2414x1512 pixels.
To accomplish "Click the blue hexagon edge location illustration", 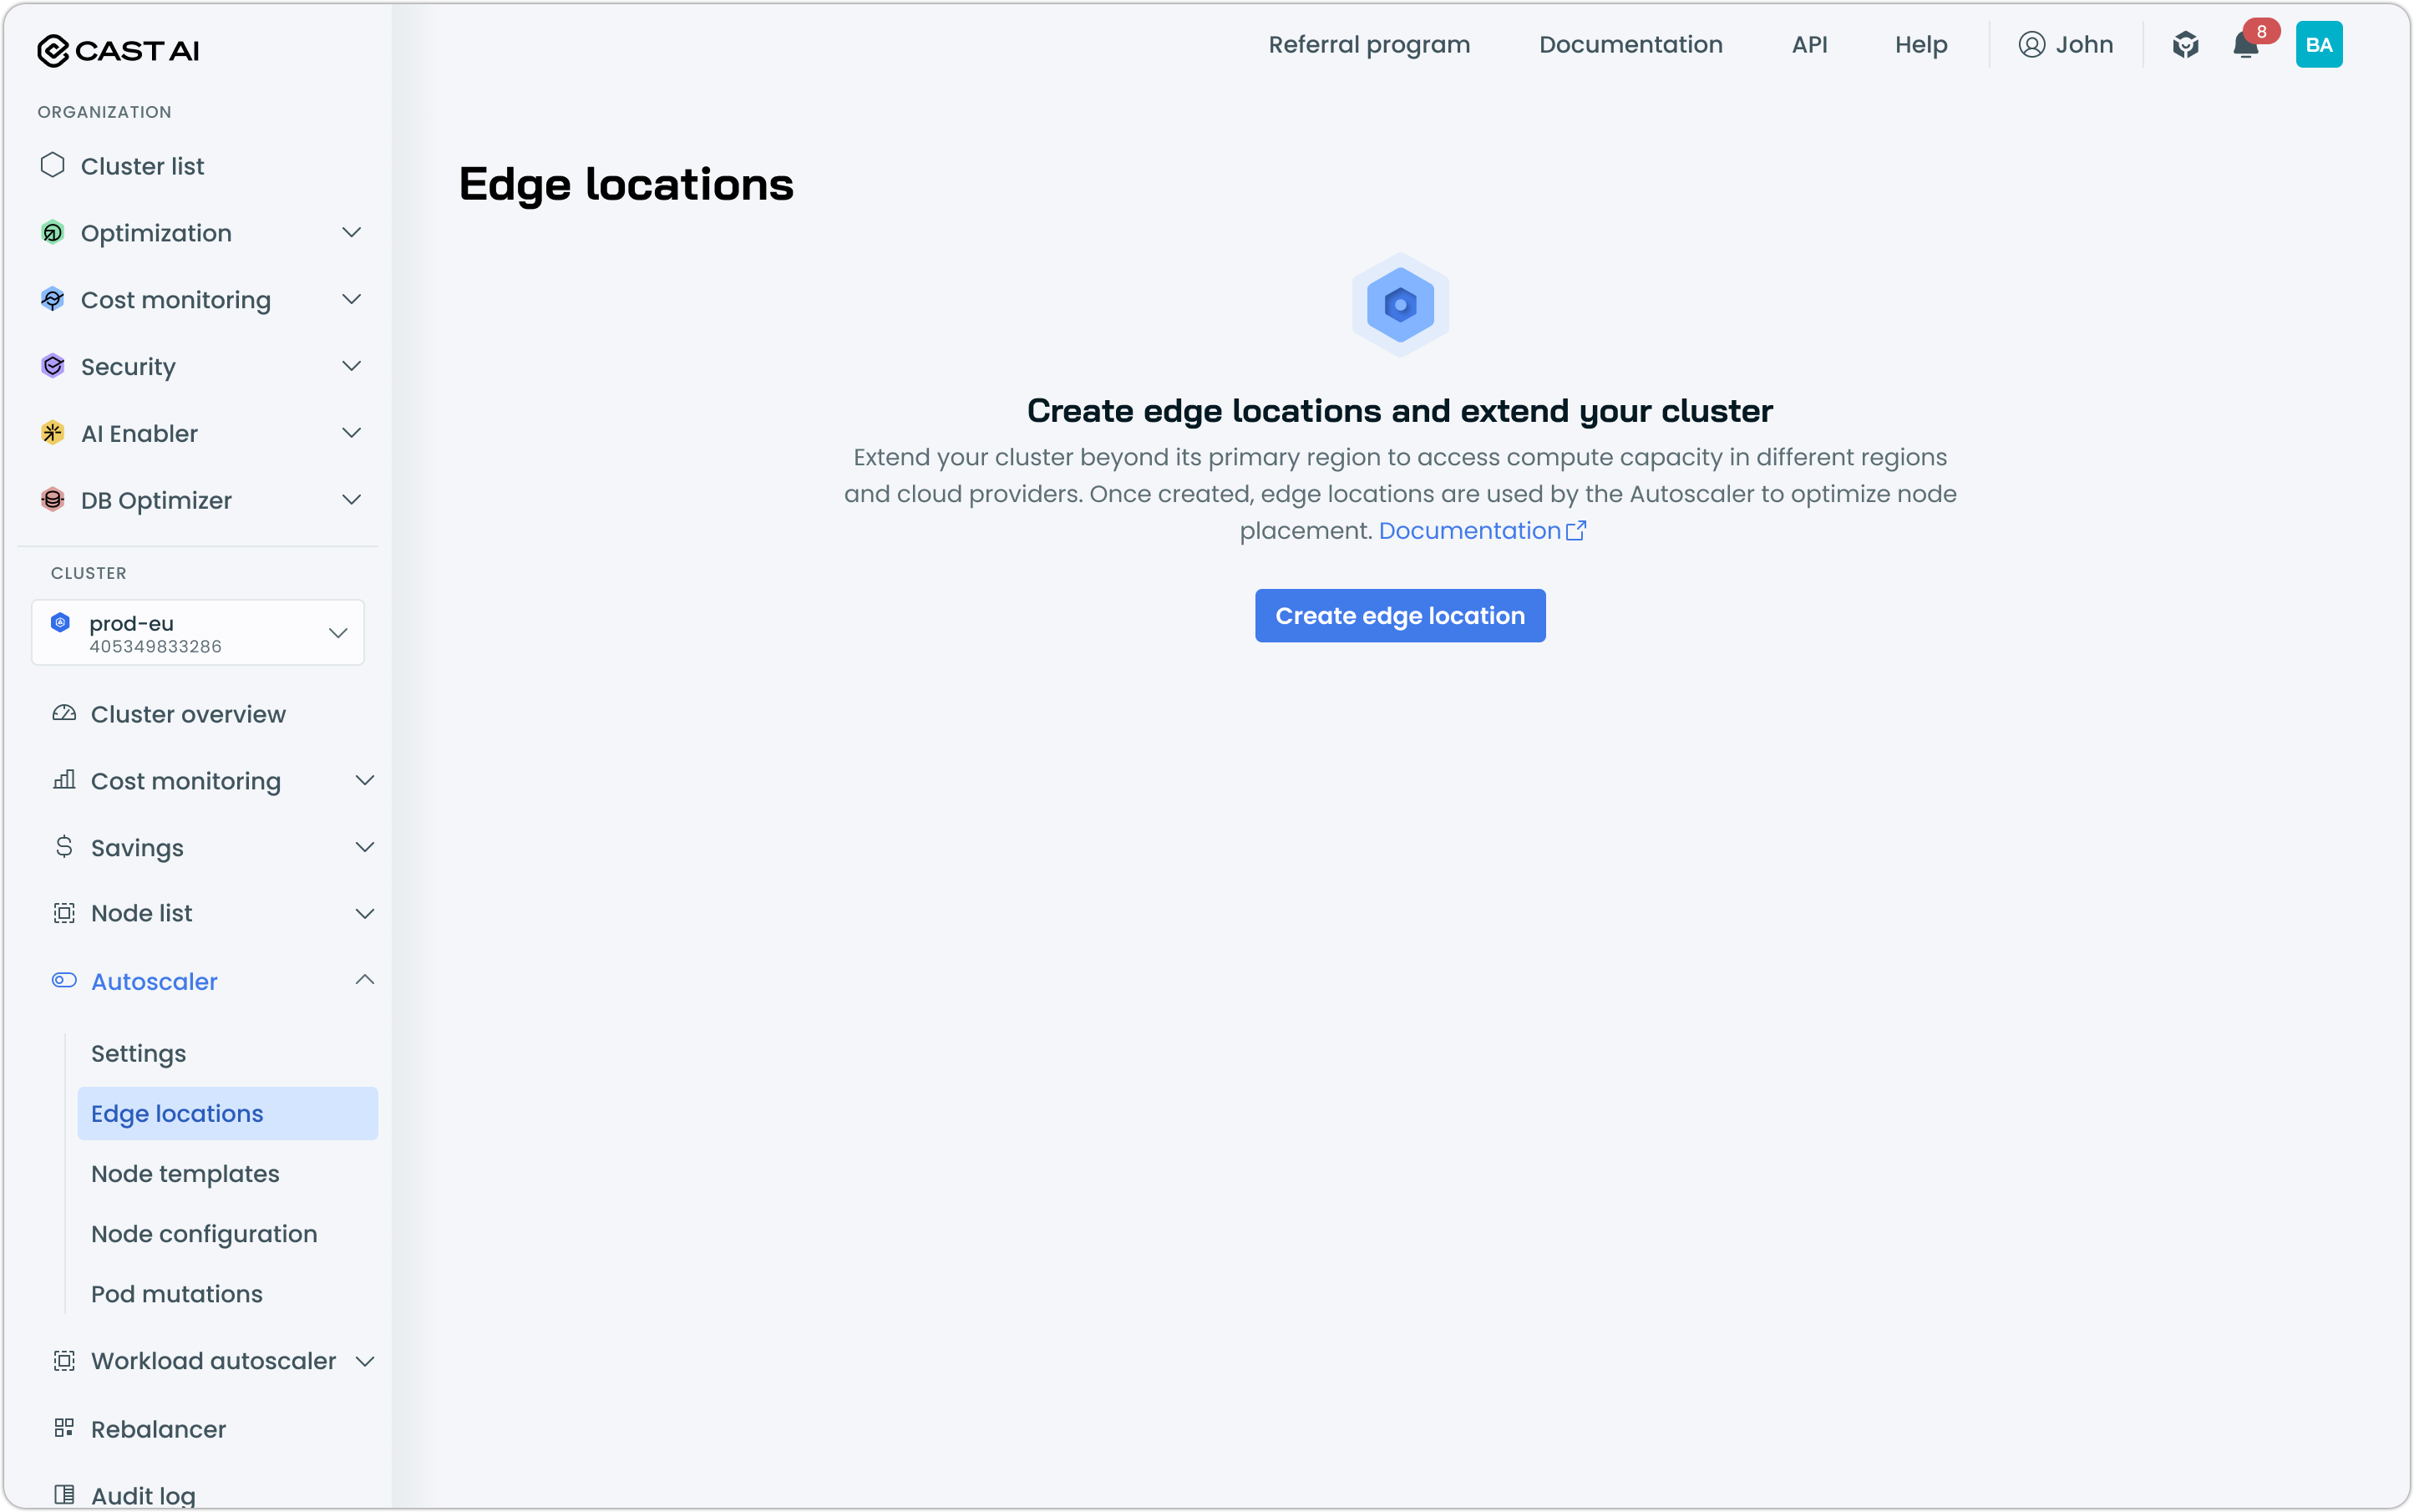I will tap(1399, 305).
